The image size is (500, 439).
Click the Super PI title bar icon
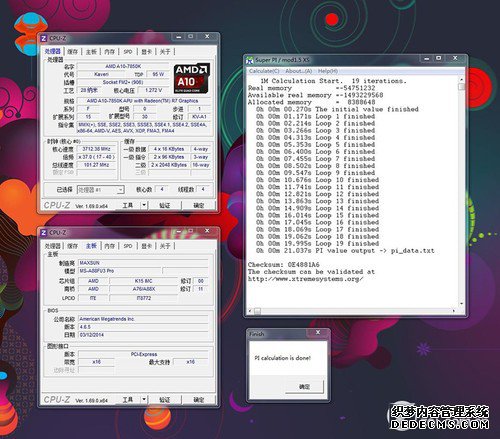coord(250,60)
